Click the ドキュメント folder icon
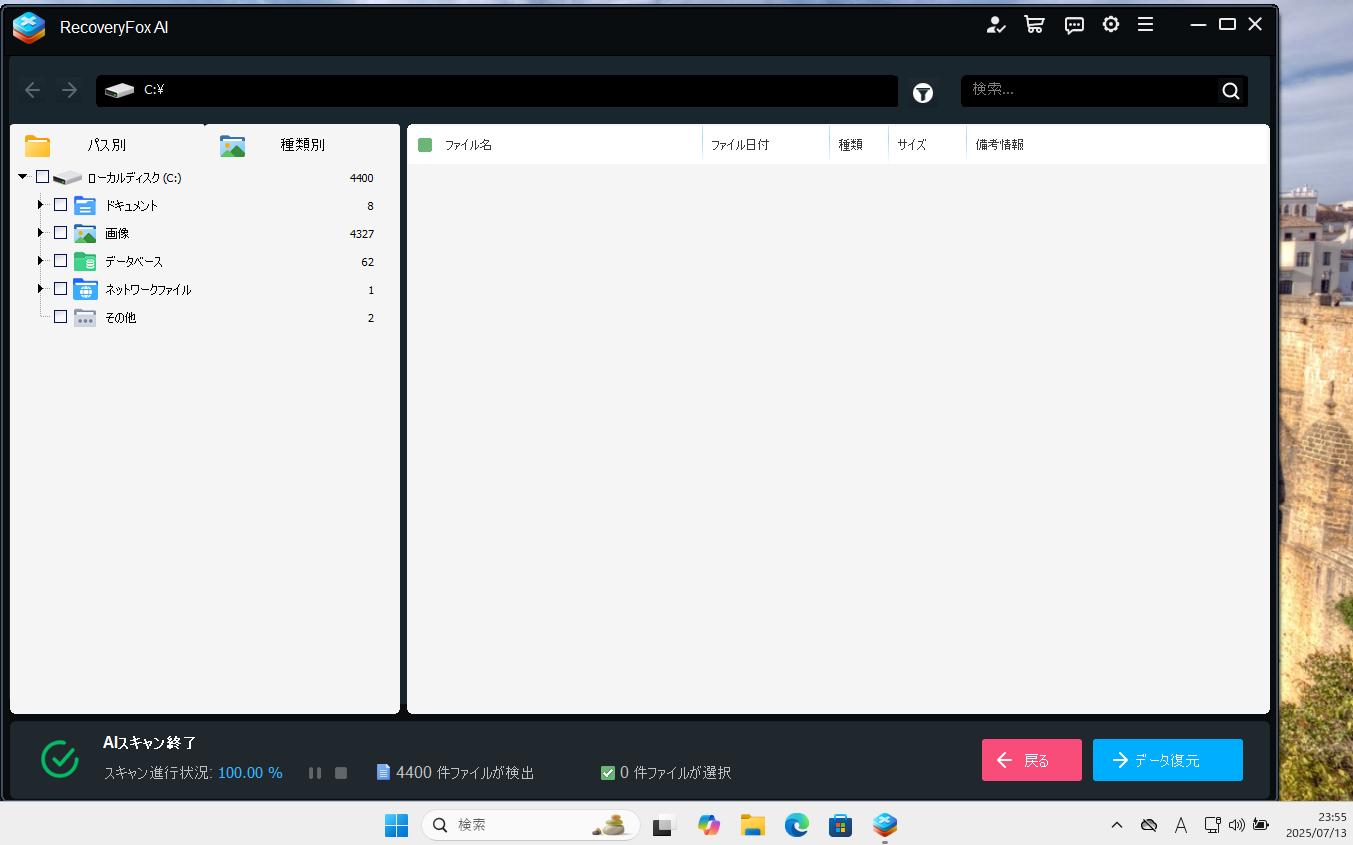The height and width of the screenshot is (845, 1353). (x=85, y=206)
